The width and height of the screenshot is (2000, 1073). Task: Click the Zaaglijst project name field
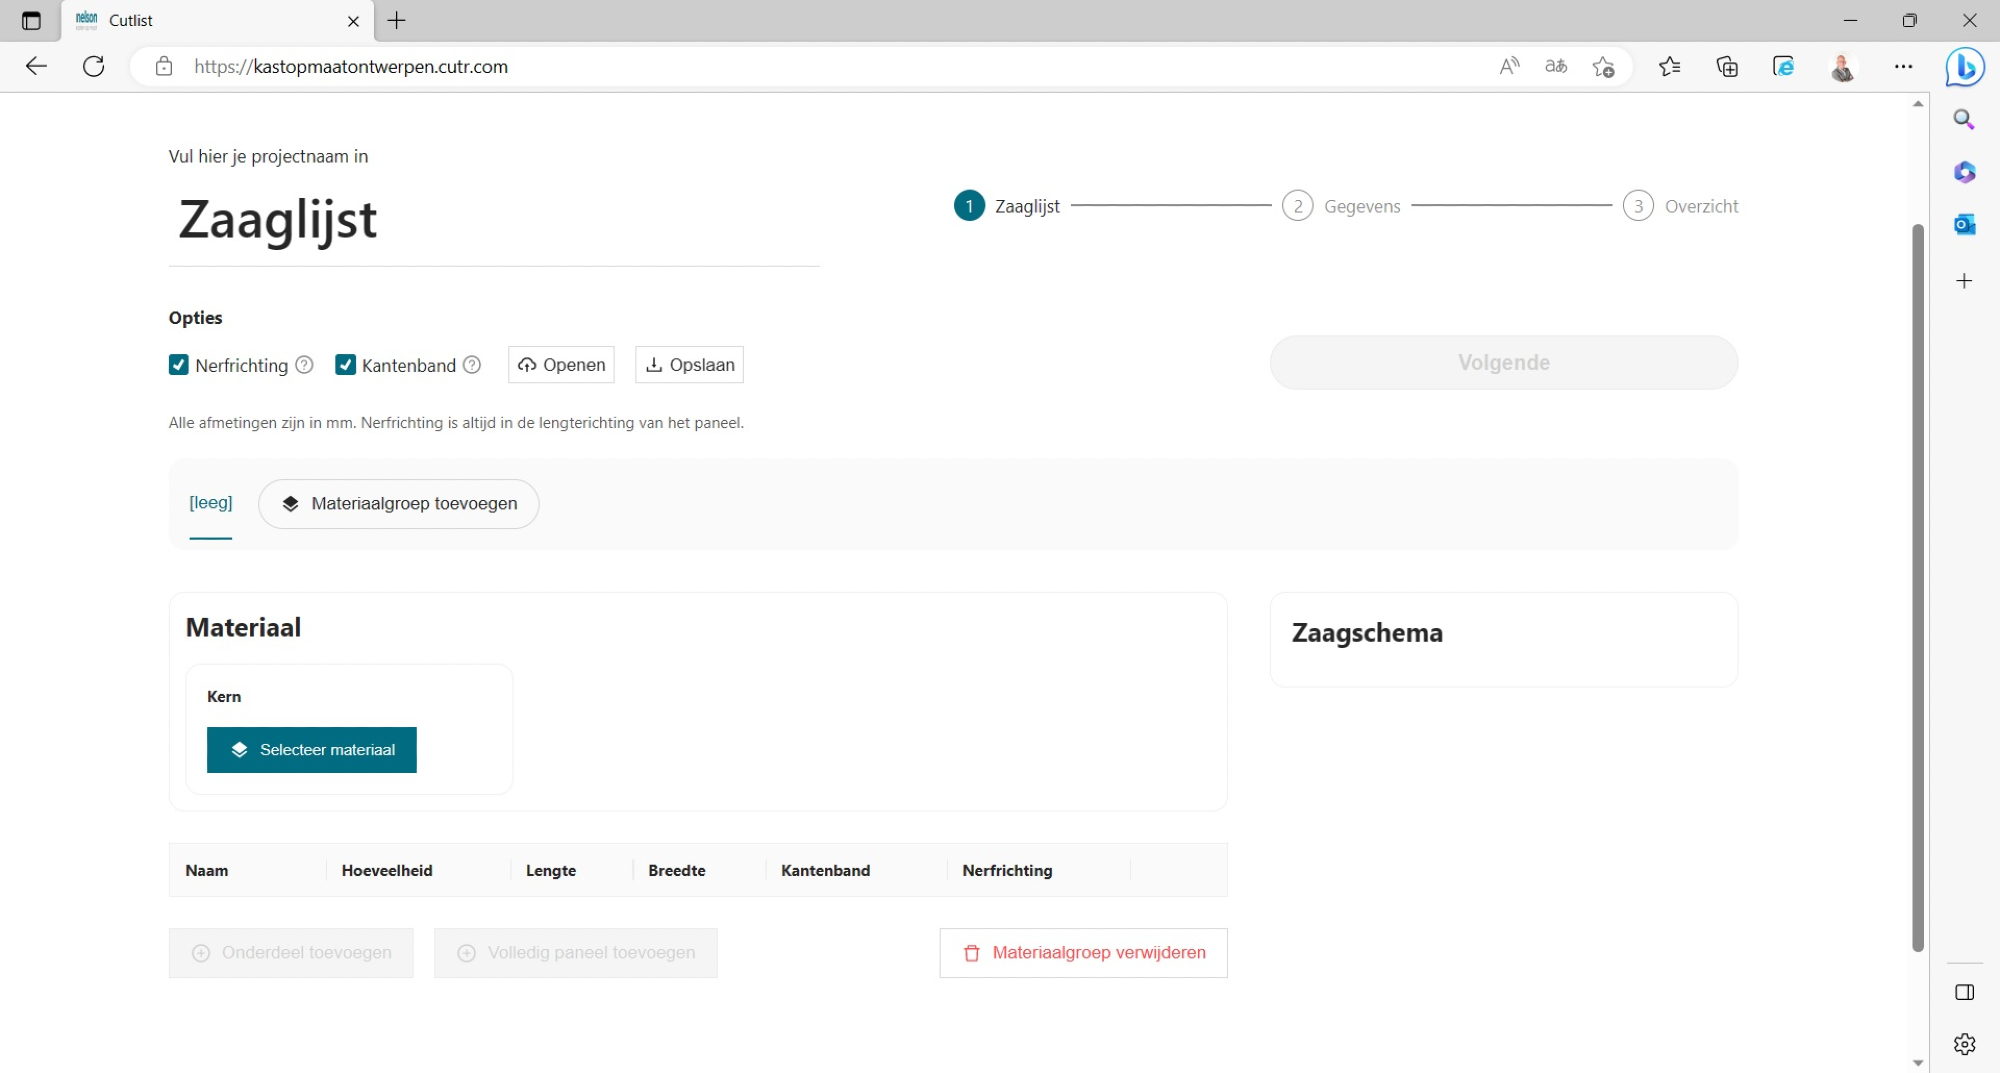click(x=494, y=220)
